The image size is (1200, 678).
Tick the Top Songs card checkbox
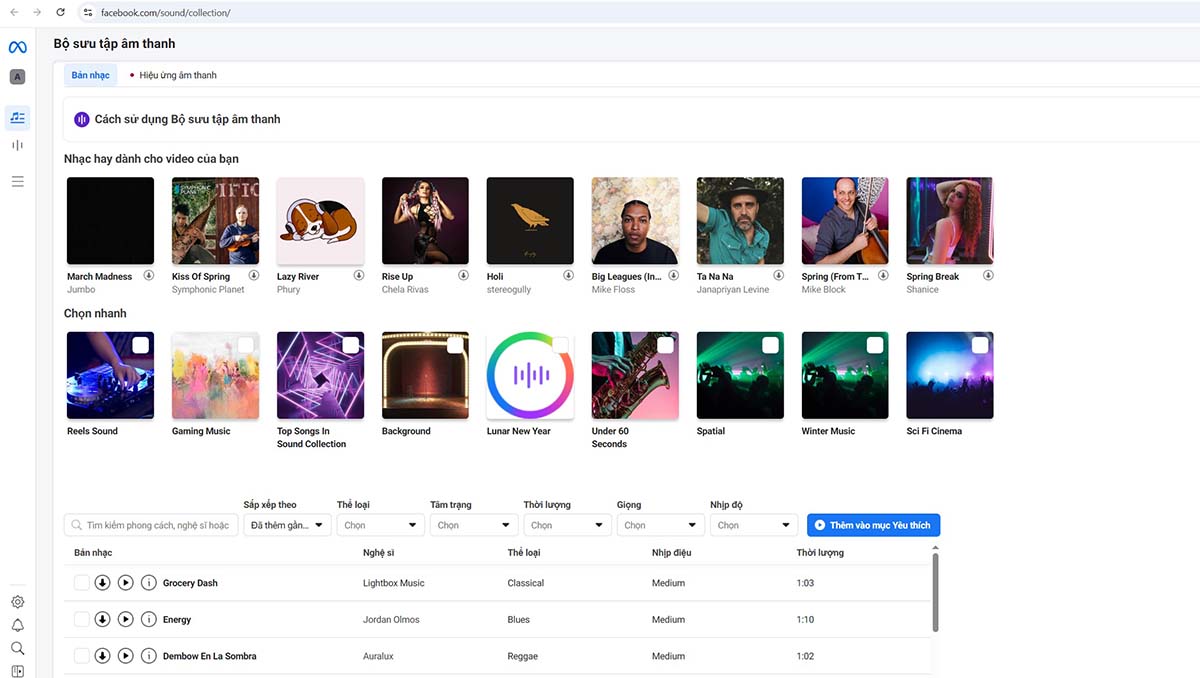pyautogui.click(x=350, y=345)
